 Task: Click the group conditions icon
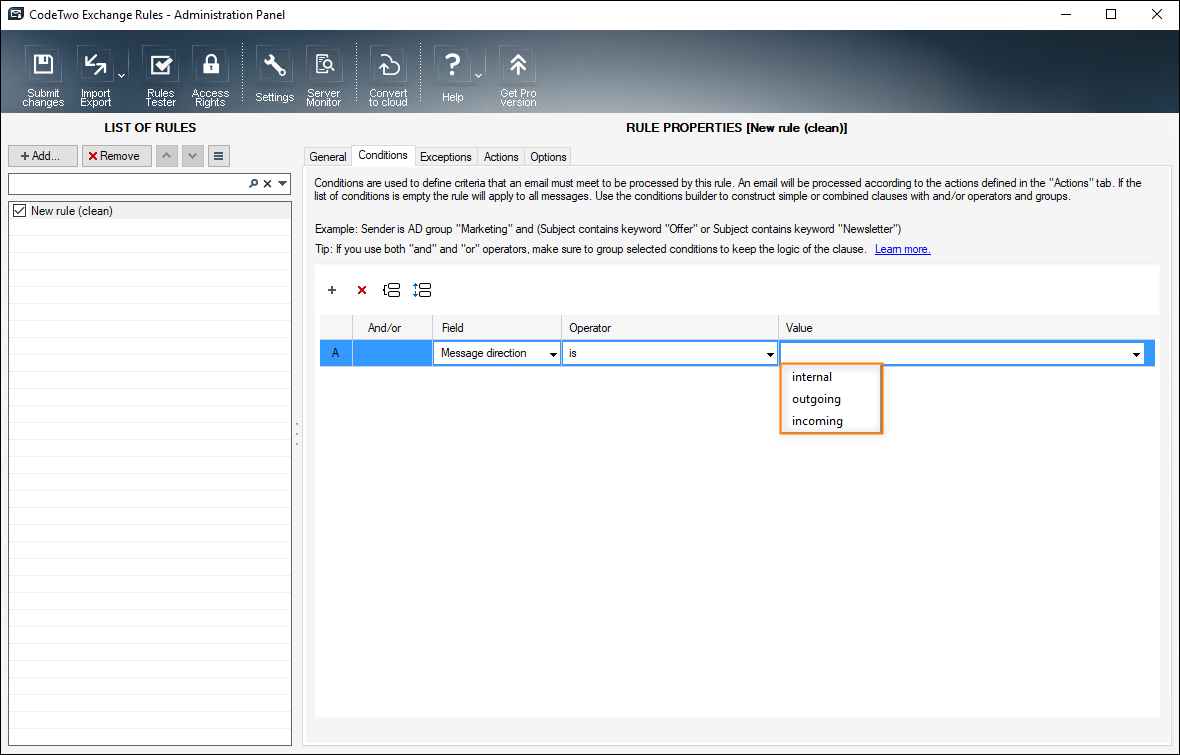click(x=391, y=290)
